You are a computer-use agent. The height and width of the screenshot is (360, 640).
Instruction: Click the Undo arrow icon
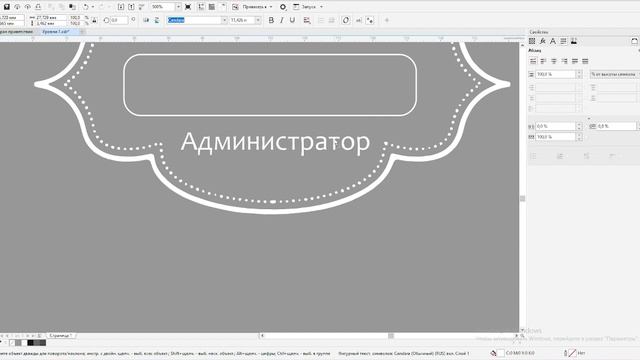(85, 7)
